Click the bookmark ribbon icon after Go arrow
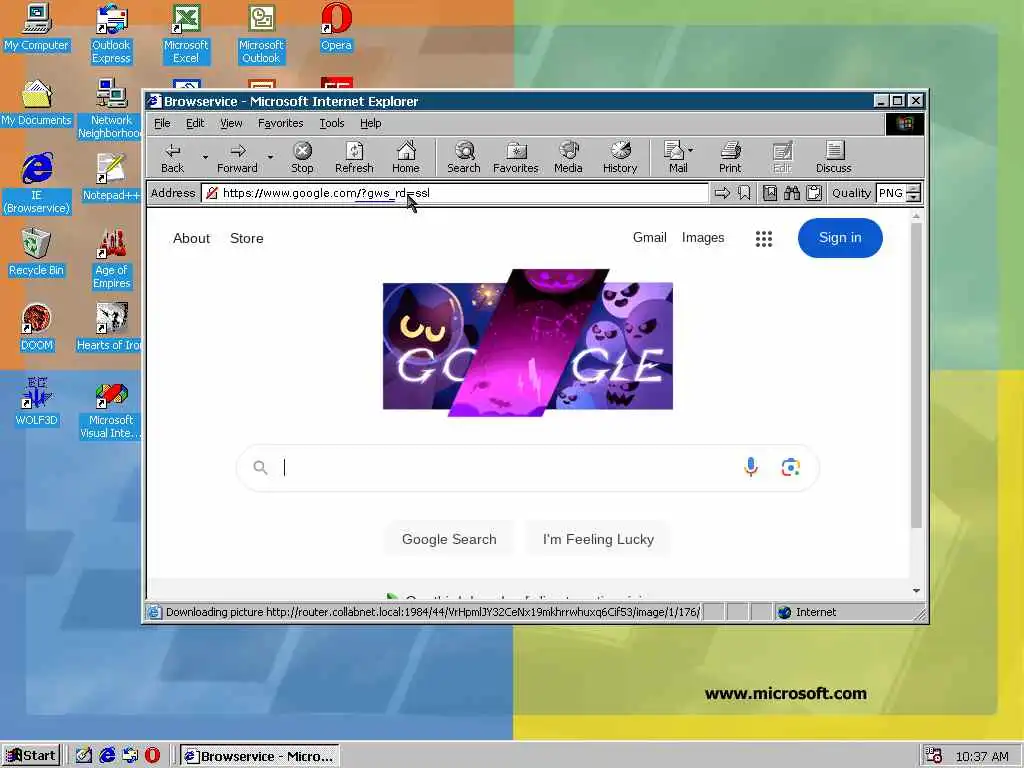 click(x=744, y=193)
